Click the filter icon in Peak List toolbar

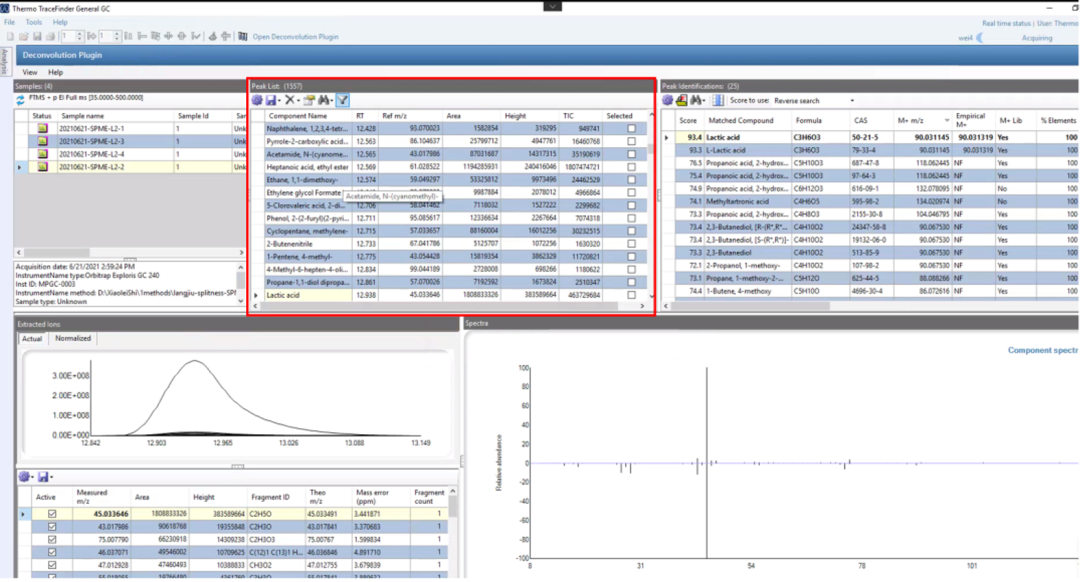[x=342, y=100]
